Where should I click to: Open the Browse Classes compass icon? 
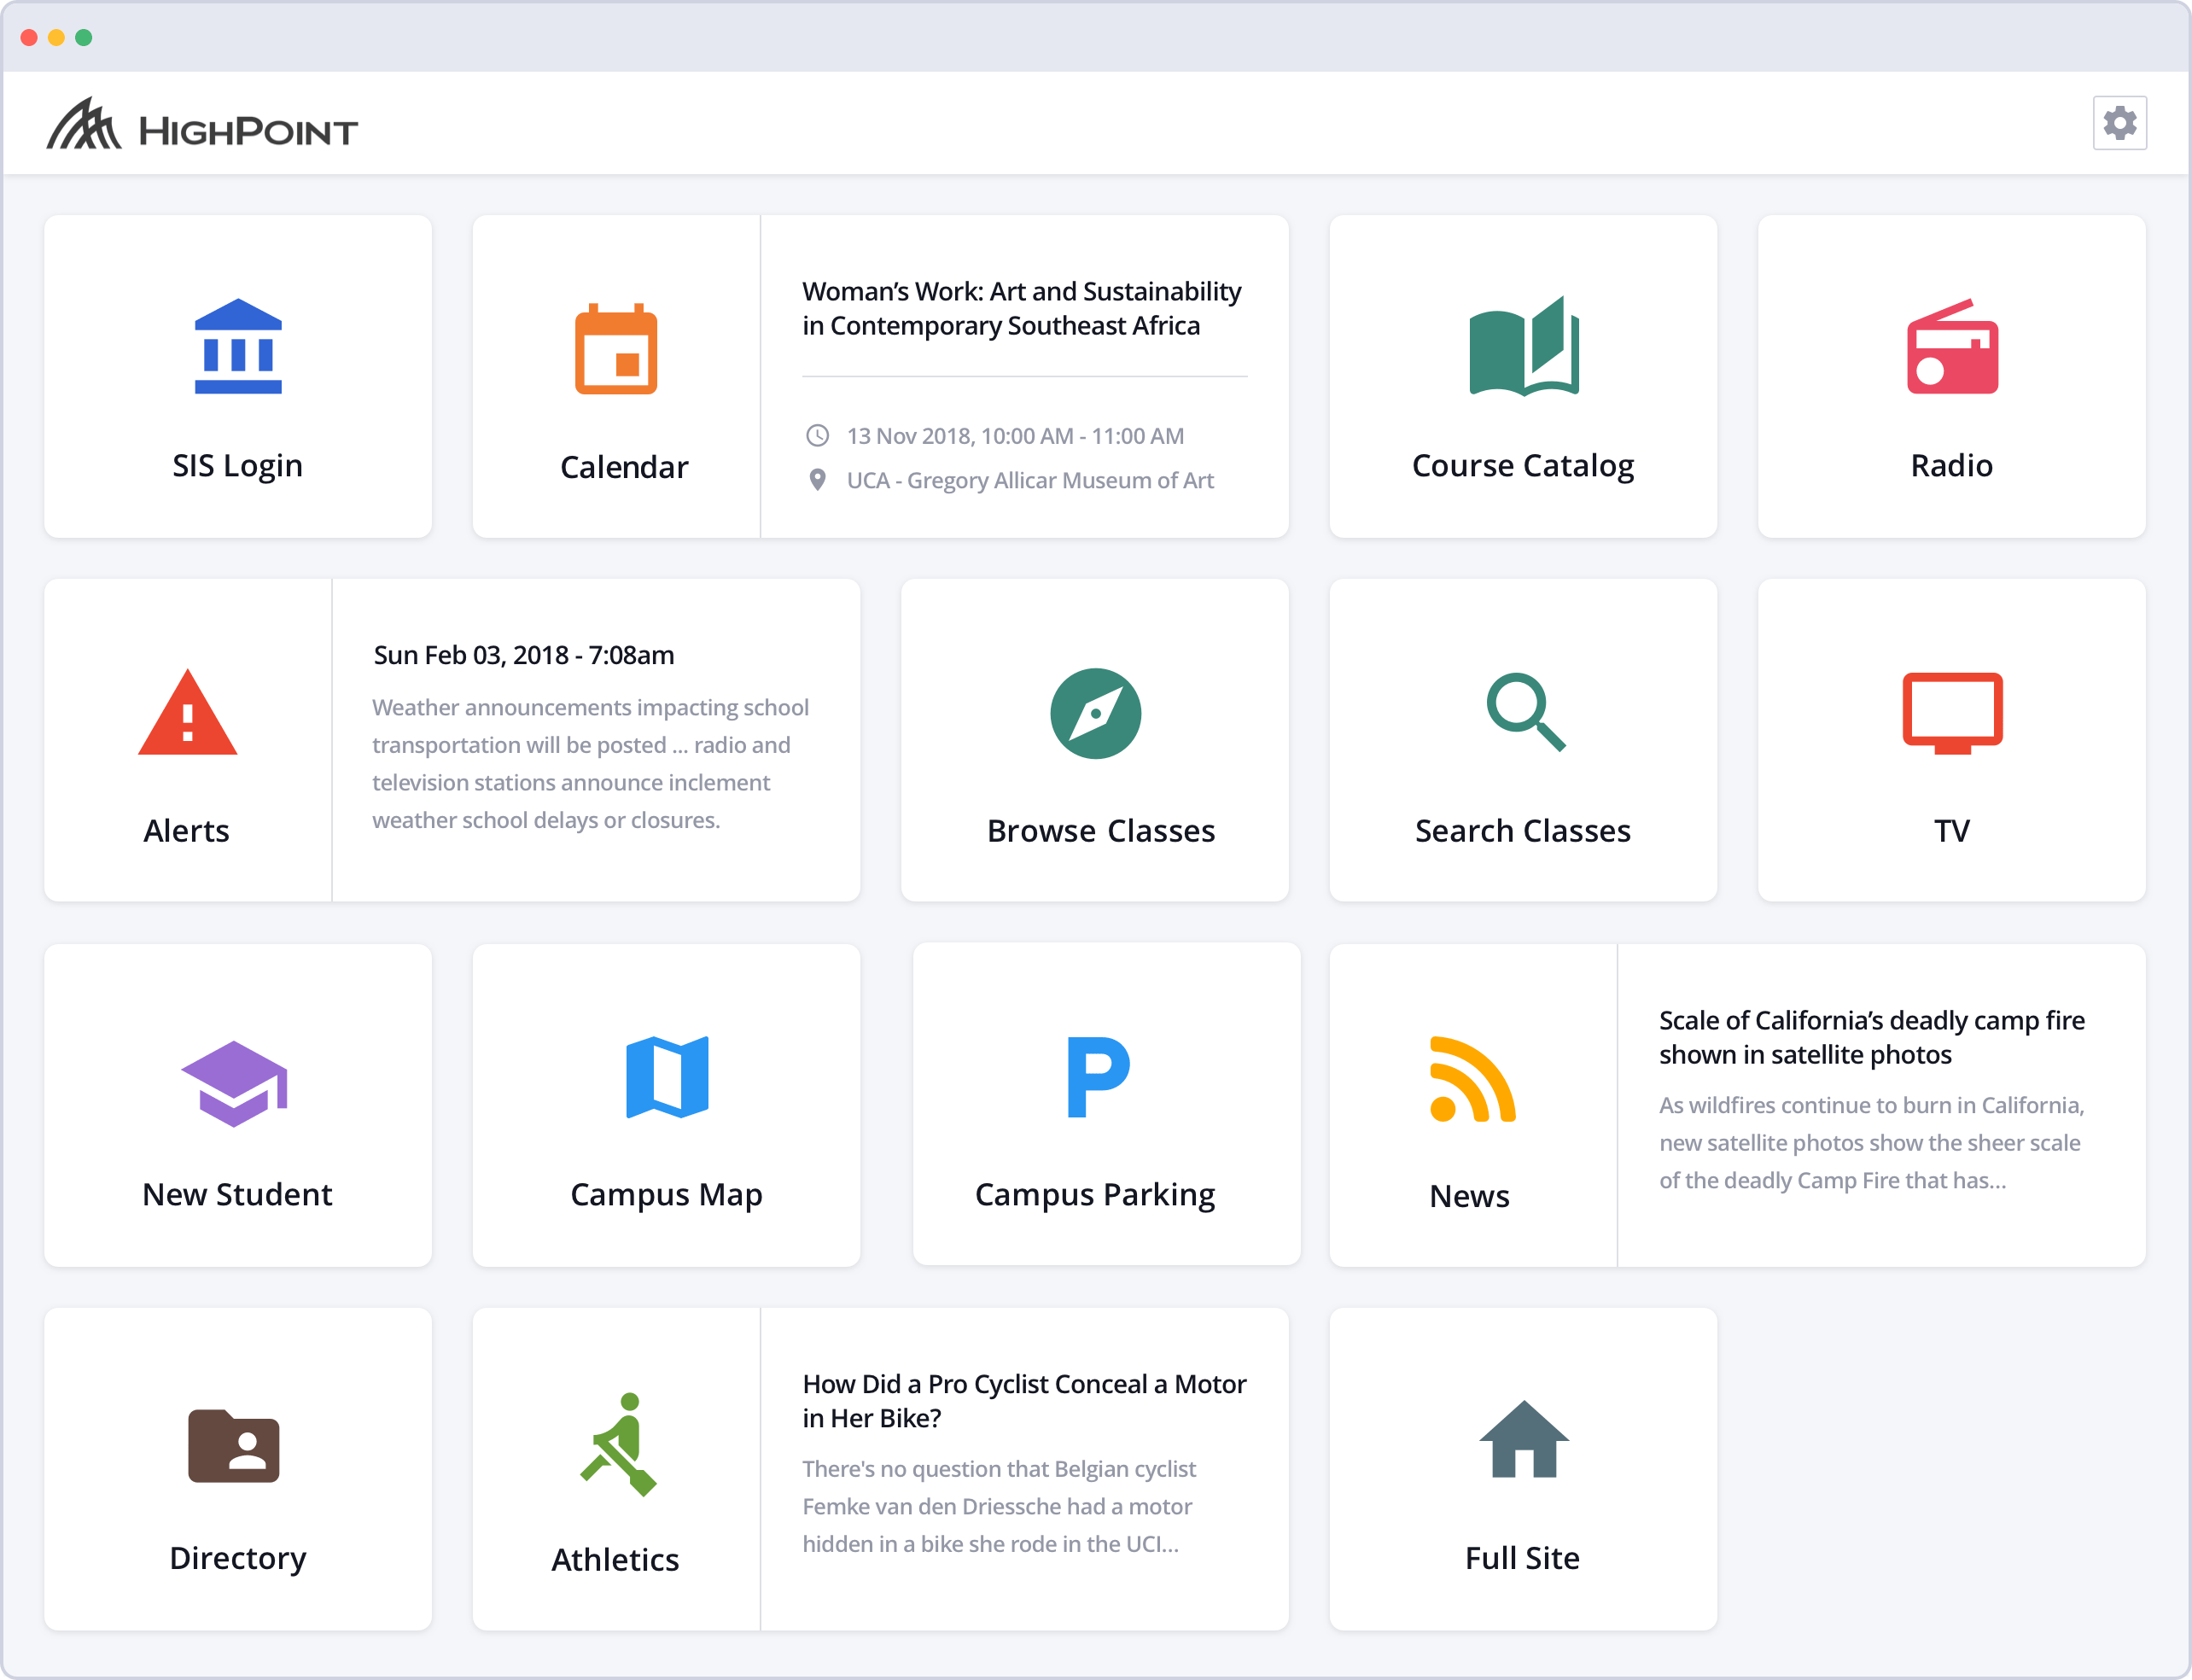[1095, 713]
